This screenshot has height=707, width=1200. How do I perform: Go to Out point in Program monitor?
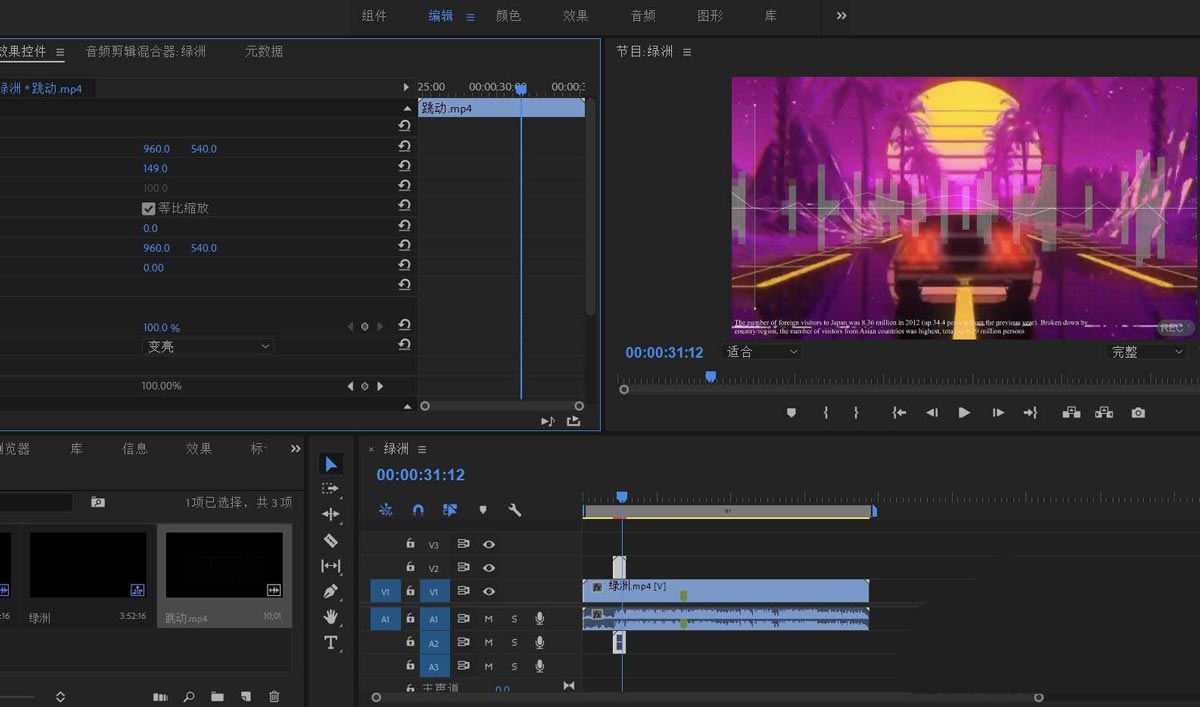point(1030,412)
